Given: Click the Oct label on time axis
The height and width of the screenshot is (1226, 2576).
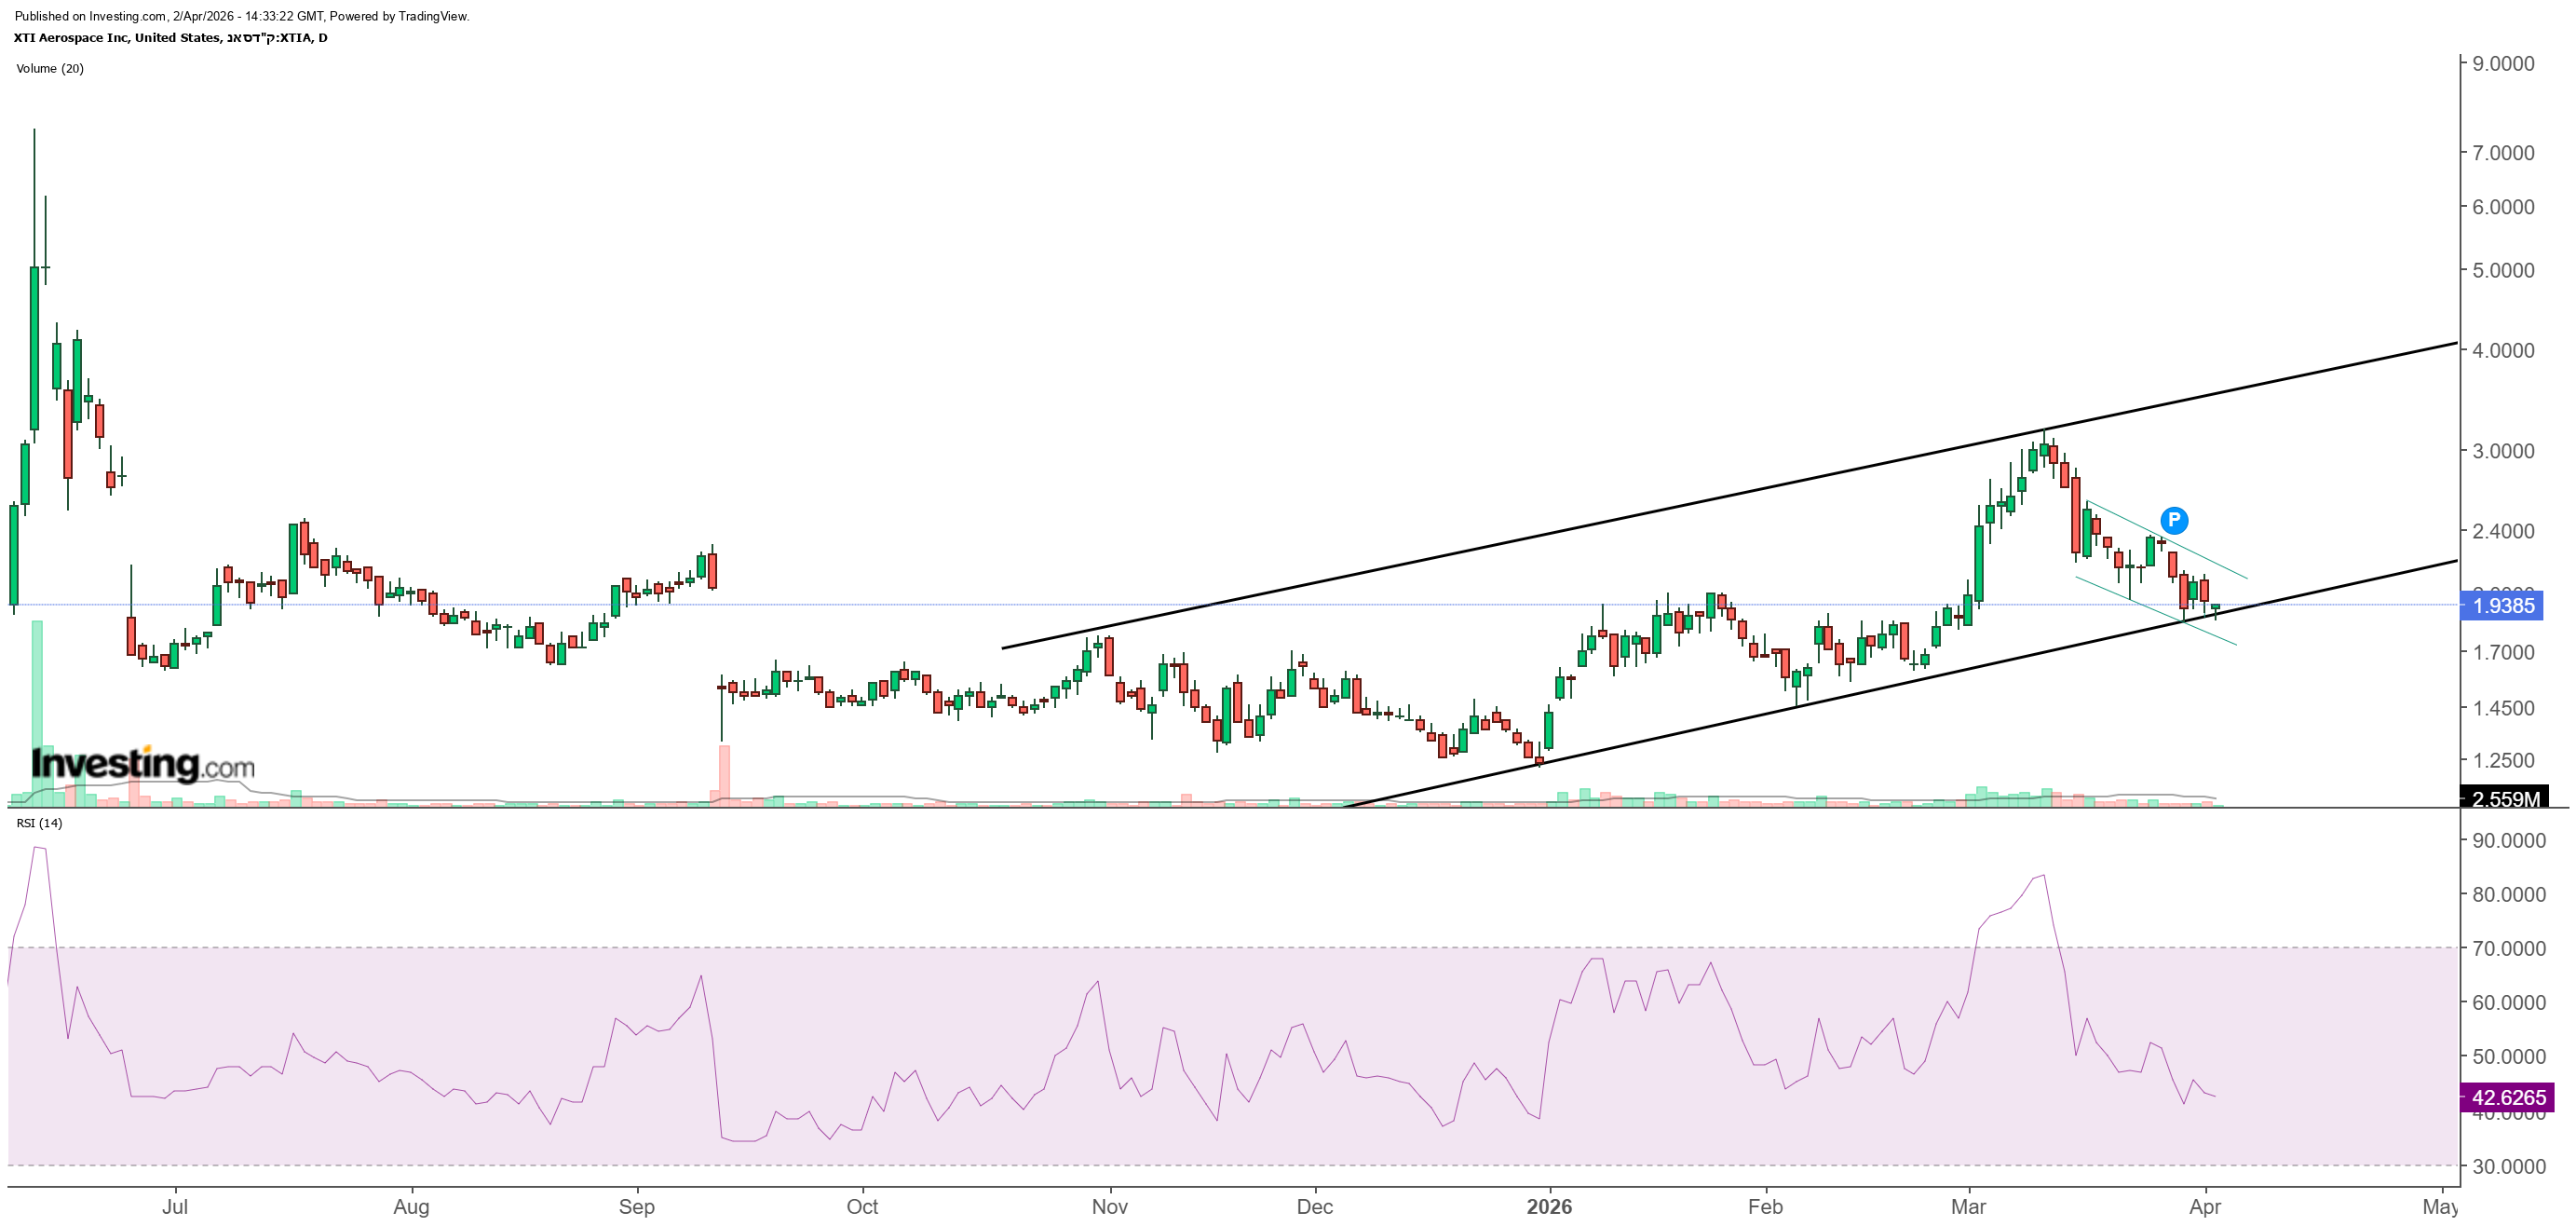Looking at the screenshot, I should coord(862,1206).
